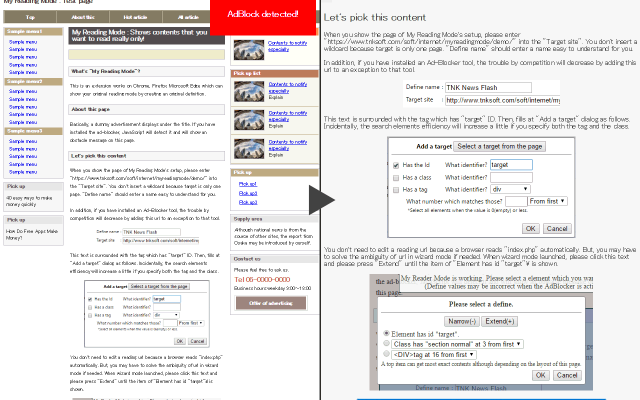640x400 pixels.
Task: Open the Top navigation tab
Action: [30, 17]
